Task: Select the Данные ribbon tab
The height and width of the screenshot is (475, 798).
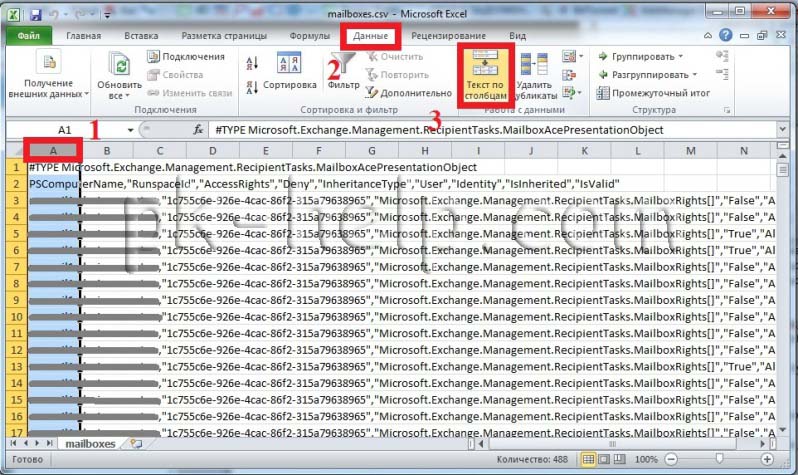Action: (x=370, y=36)
